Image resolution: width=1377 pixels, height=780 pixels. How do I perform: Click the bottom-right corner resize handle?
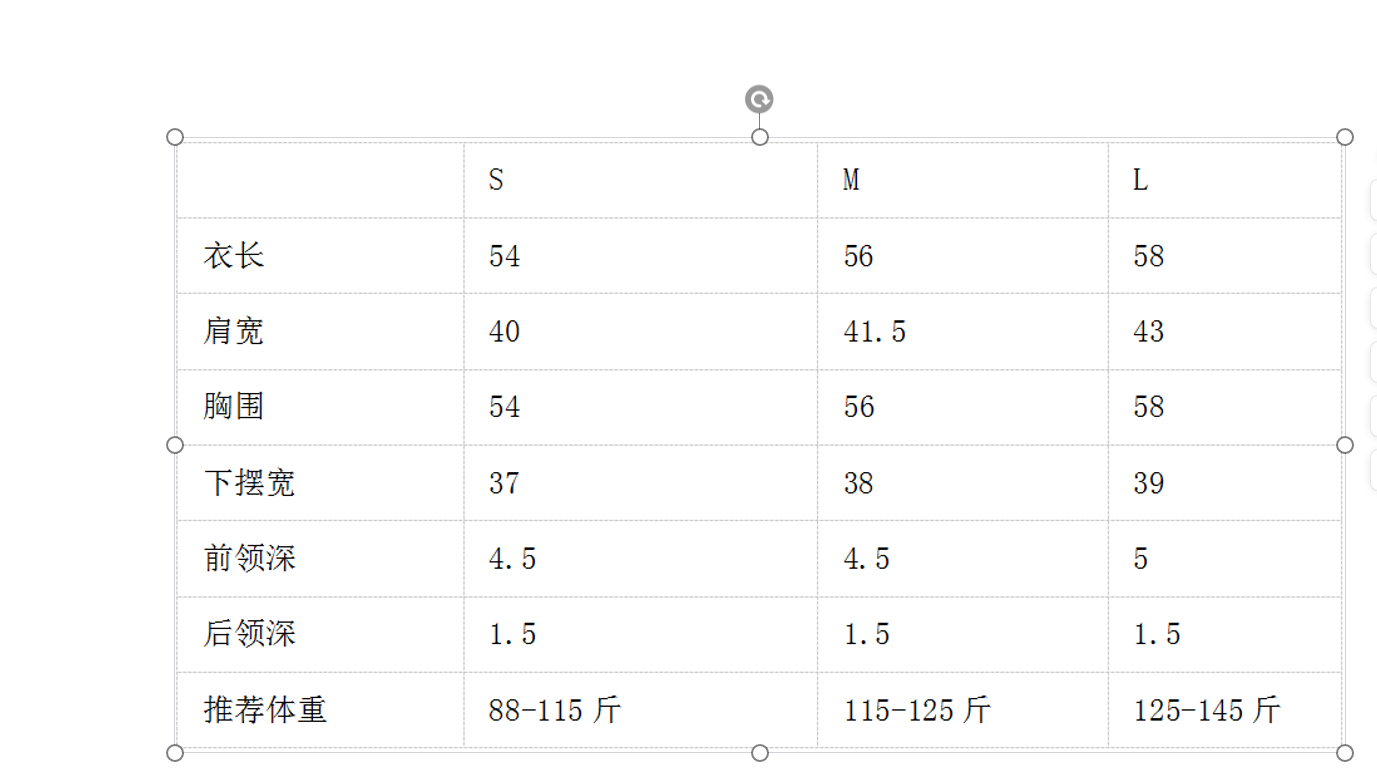(x=1345, y=753)
